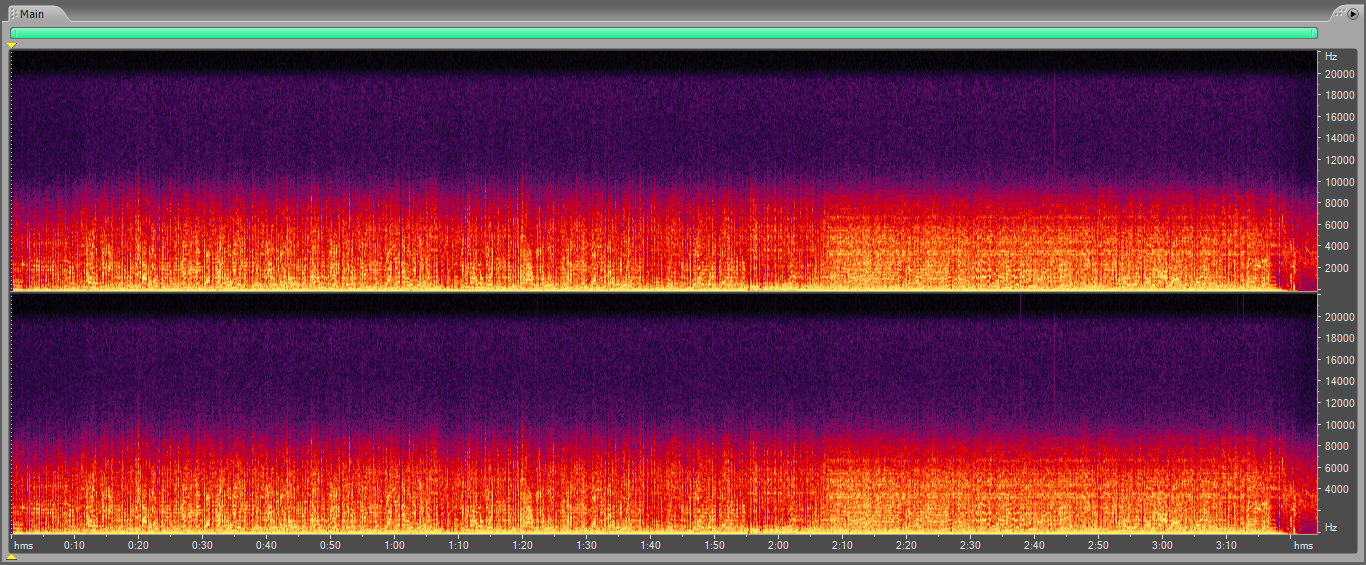Click the 3:00 mark on the time ruler
This screenshot has height=565, width=1366.
click(x=1162, y=545)
